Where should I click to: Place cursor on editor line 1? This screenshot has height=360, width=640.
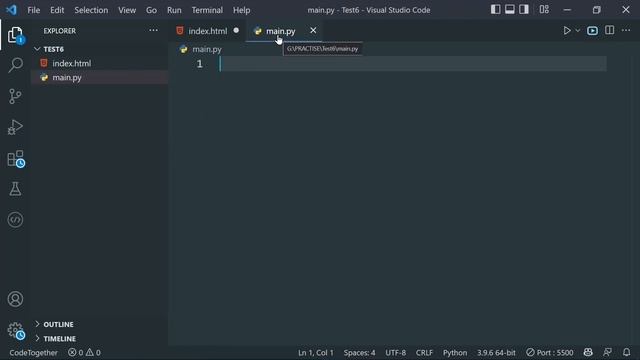pyautogui.click(x=412, y=64)
